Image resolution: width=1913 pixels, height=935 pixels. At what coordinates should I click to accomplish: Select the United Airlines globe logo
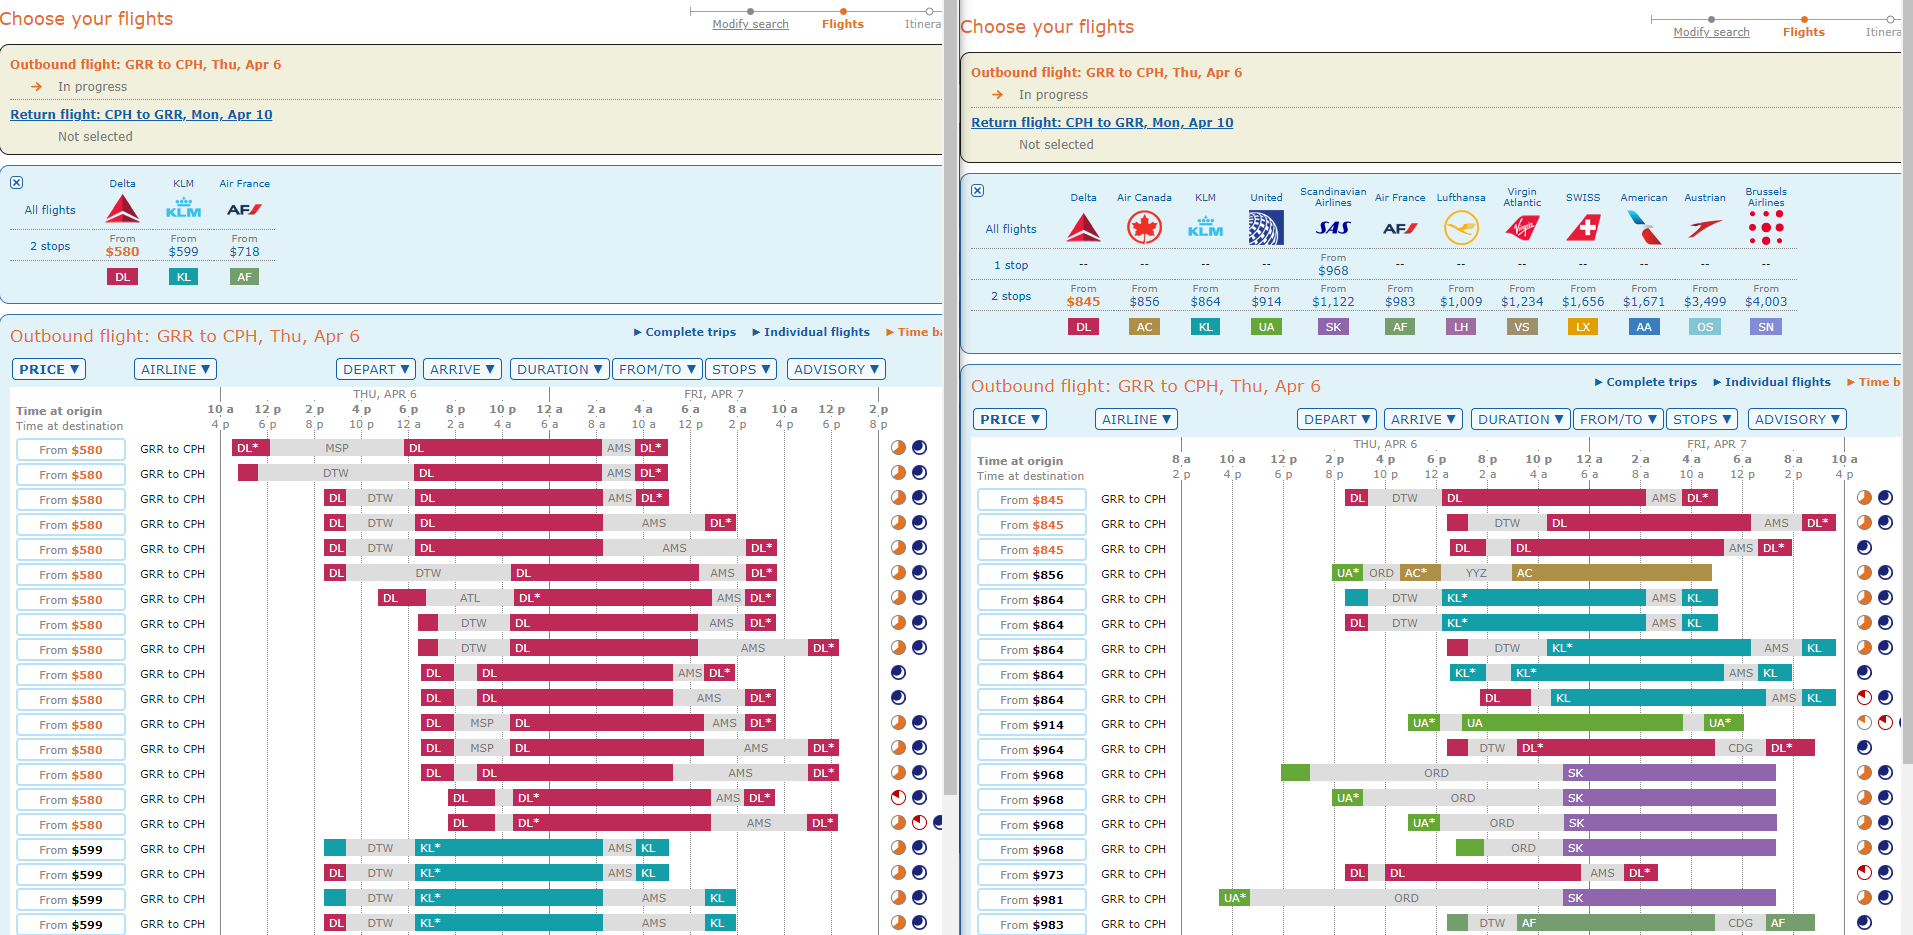[1266, 228]
